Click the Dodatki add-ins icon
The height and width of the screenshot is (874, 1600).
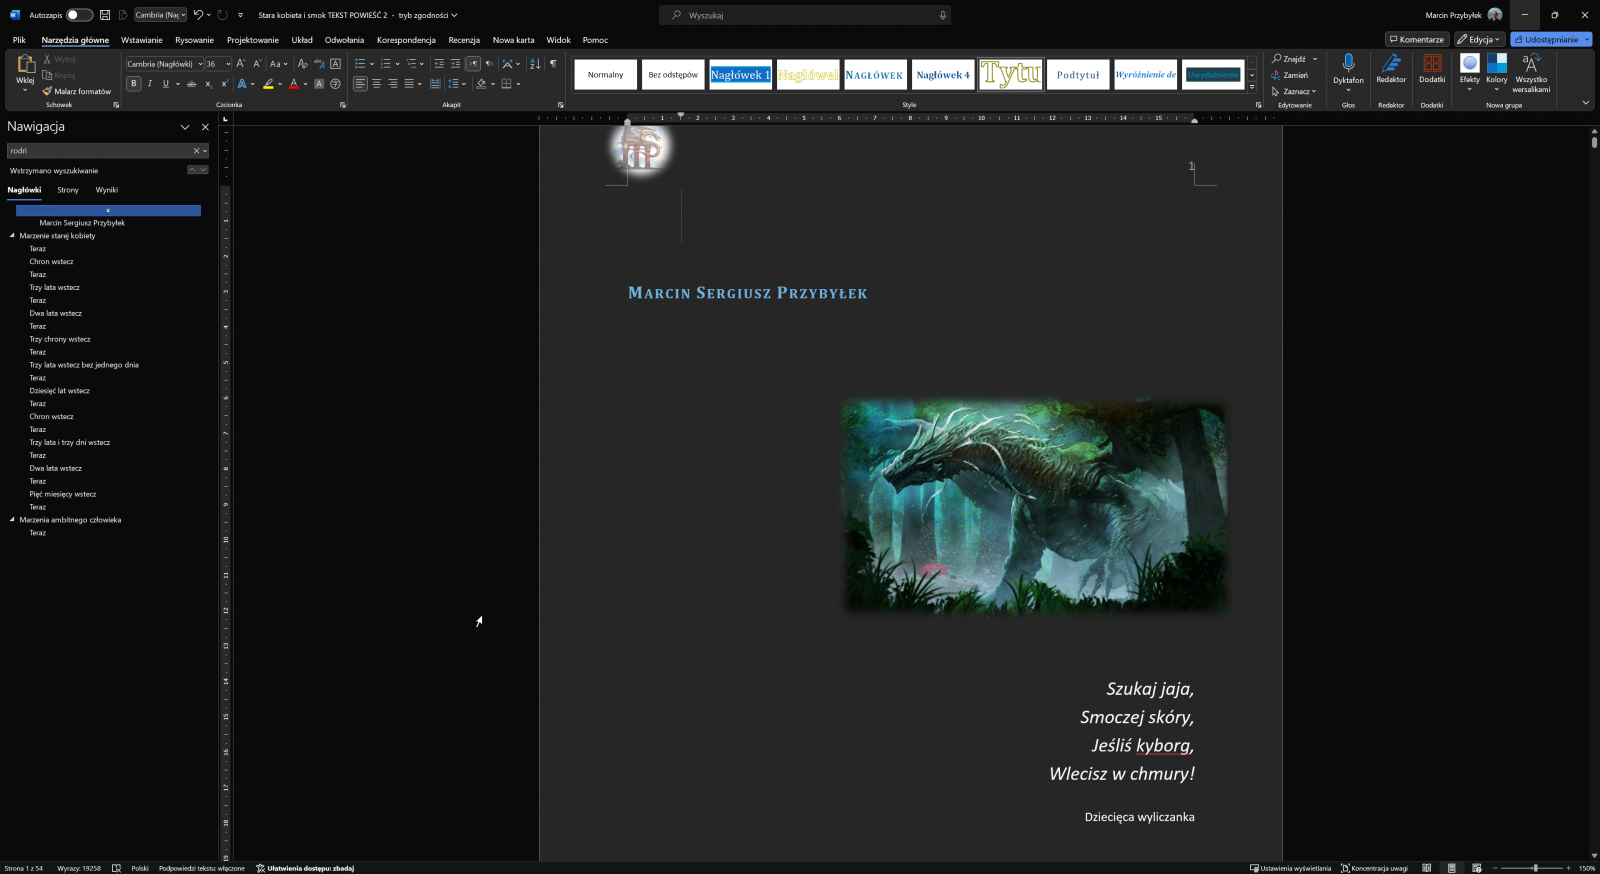tap(1432, 68)
